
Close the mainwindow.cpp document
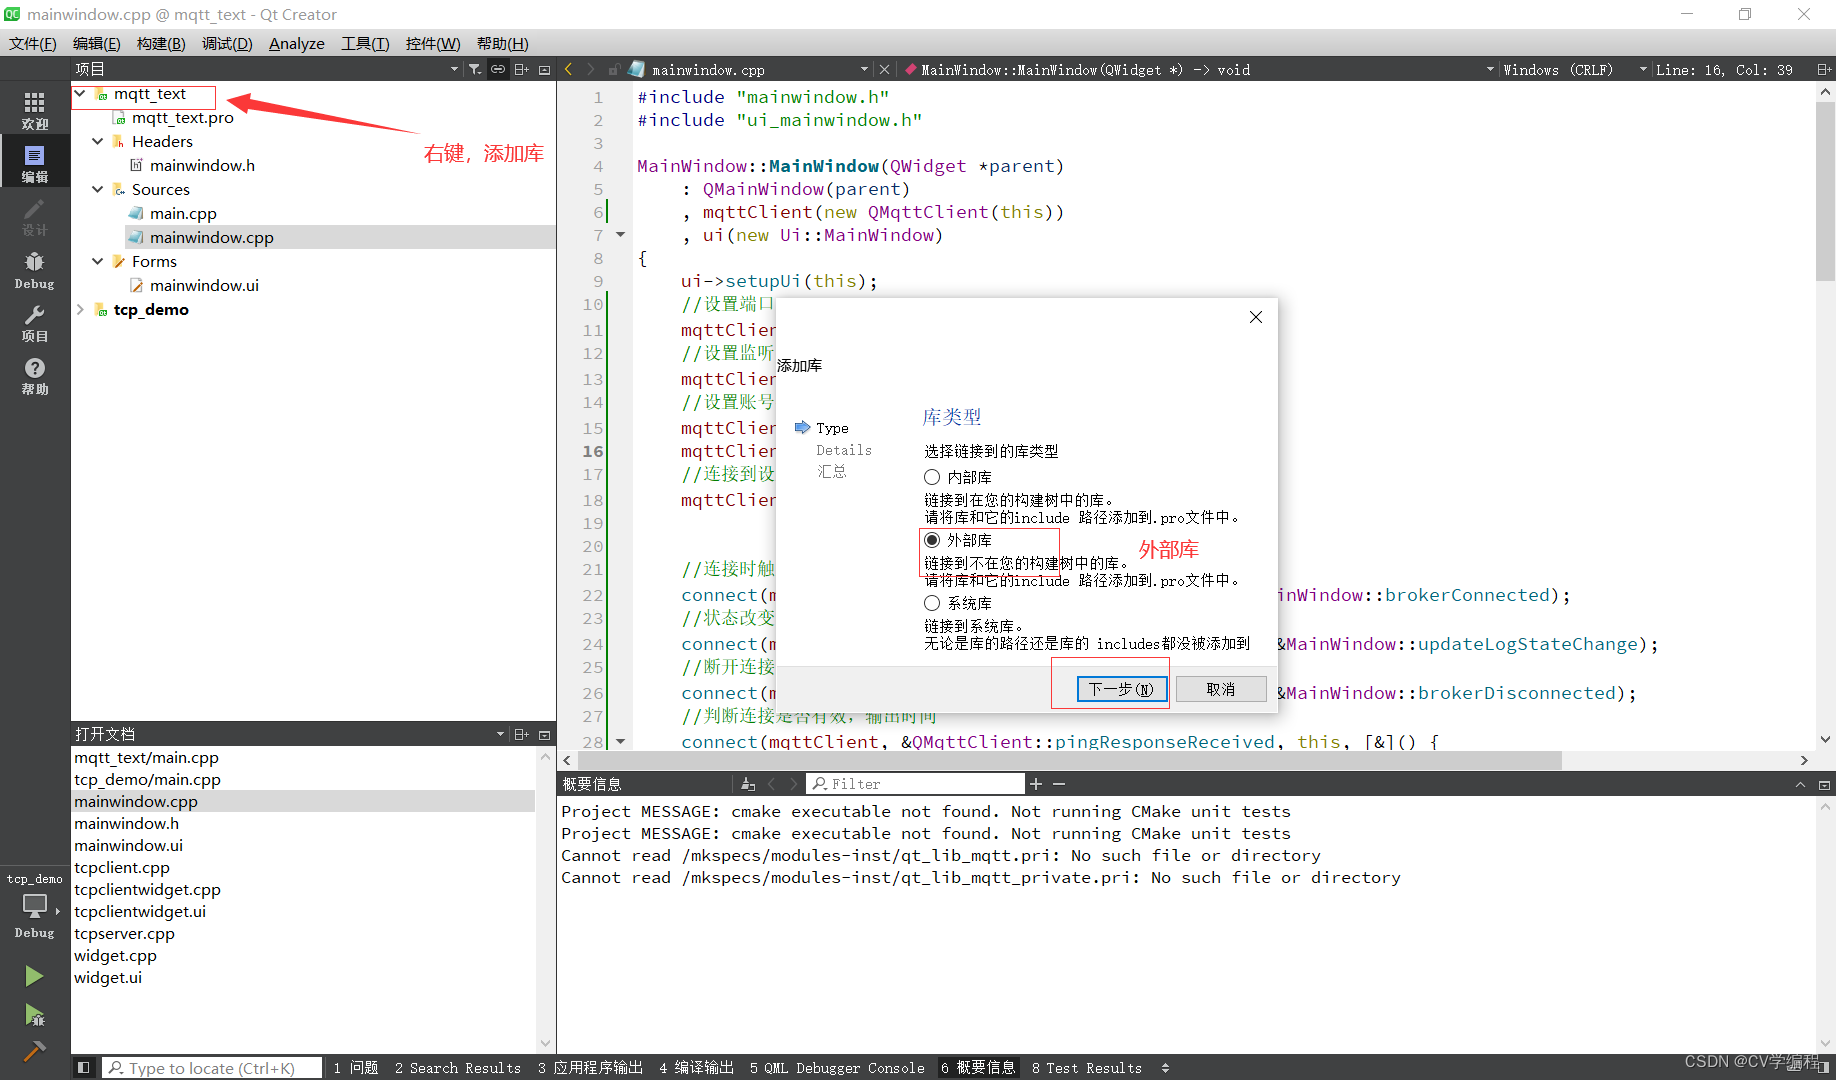coord(884,69)
